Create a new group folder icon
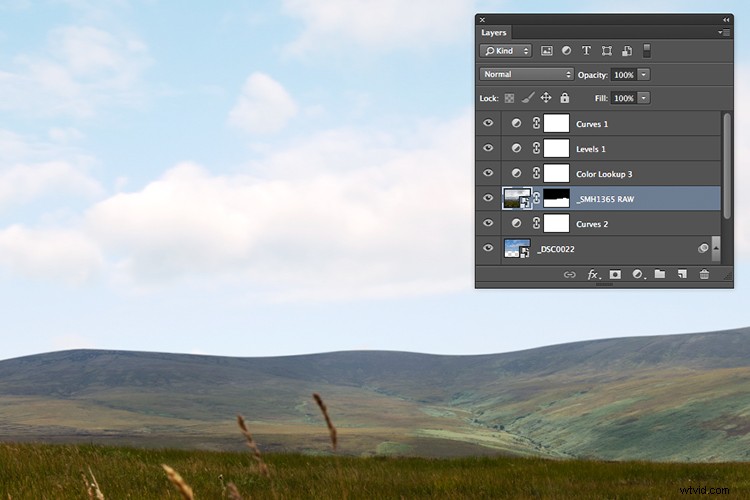Viewport: 750px width, 500px height. [660, 274]
